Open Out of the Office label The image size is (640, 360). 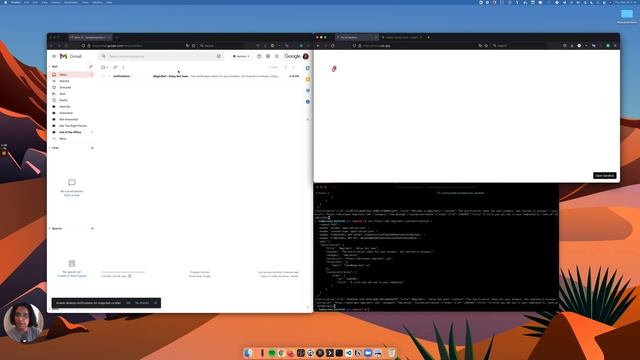tap(71, 132)
